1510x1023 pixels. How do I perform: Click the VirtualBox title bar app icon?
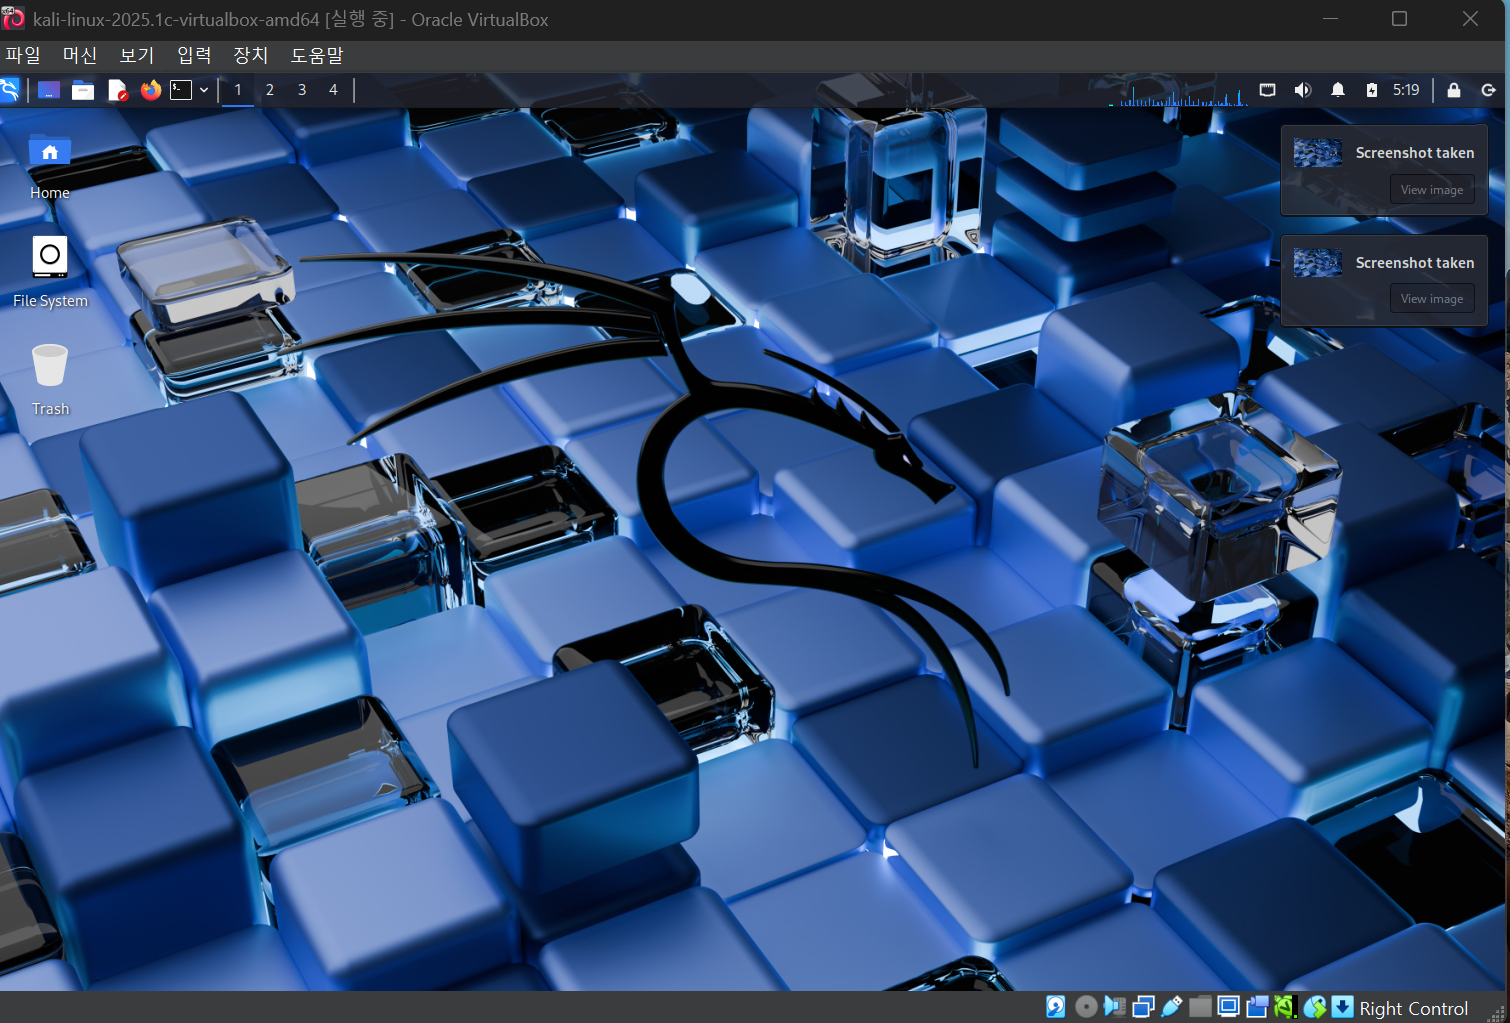pyautogui.click(x=14, y=19)
